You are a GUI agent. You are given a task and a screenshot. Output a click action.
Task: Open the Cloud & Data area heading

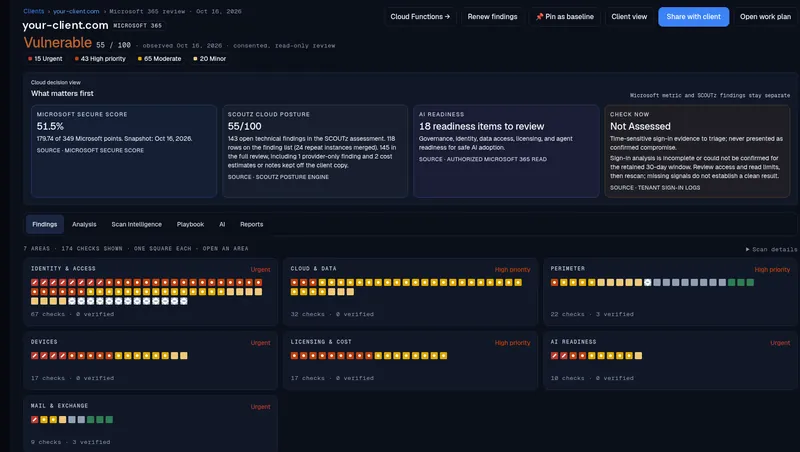point(313,268)
